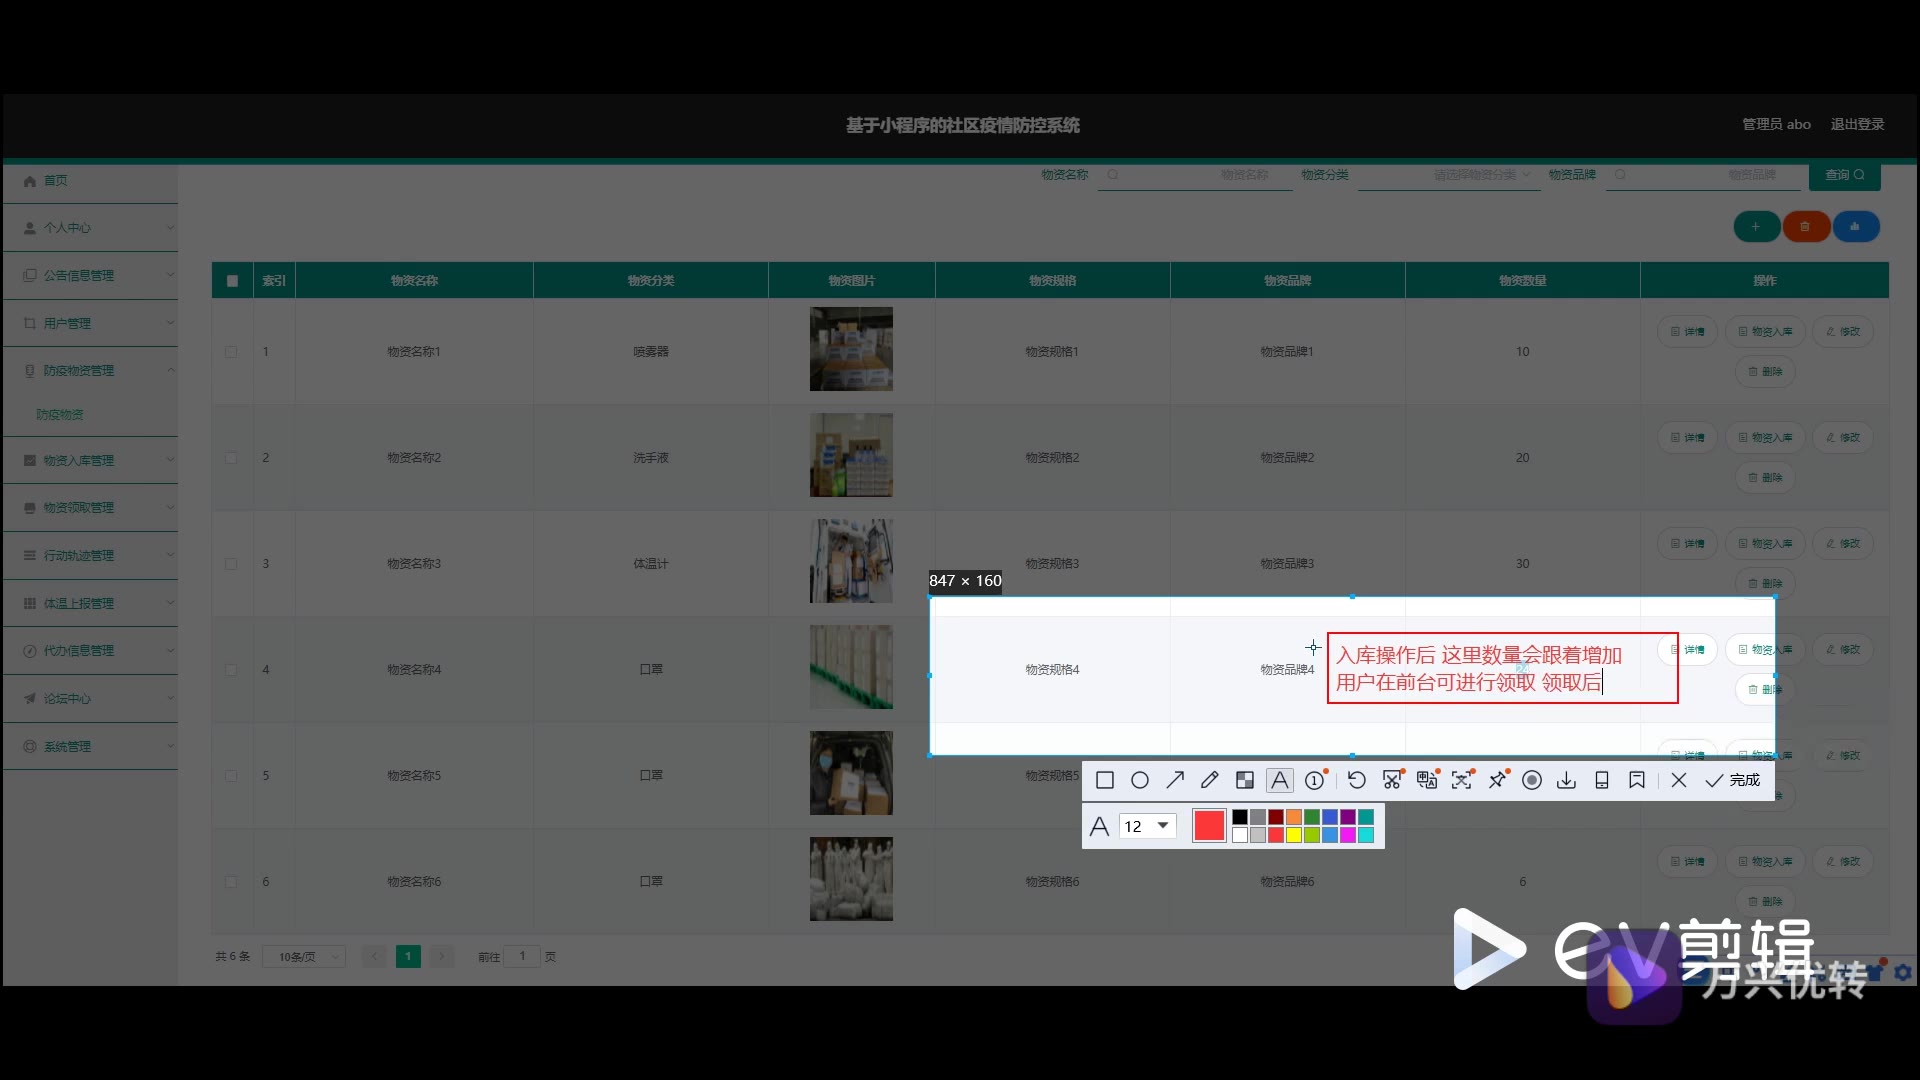
Task: Click the red batch delete button
Action: [1805, 227]
